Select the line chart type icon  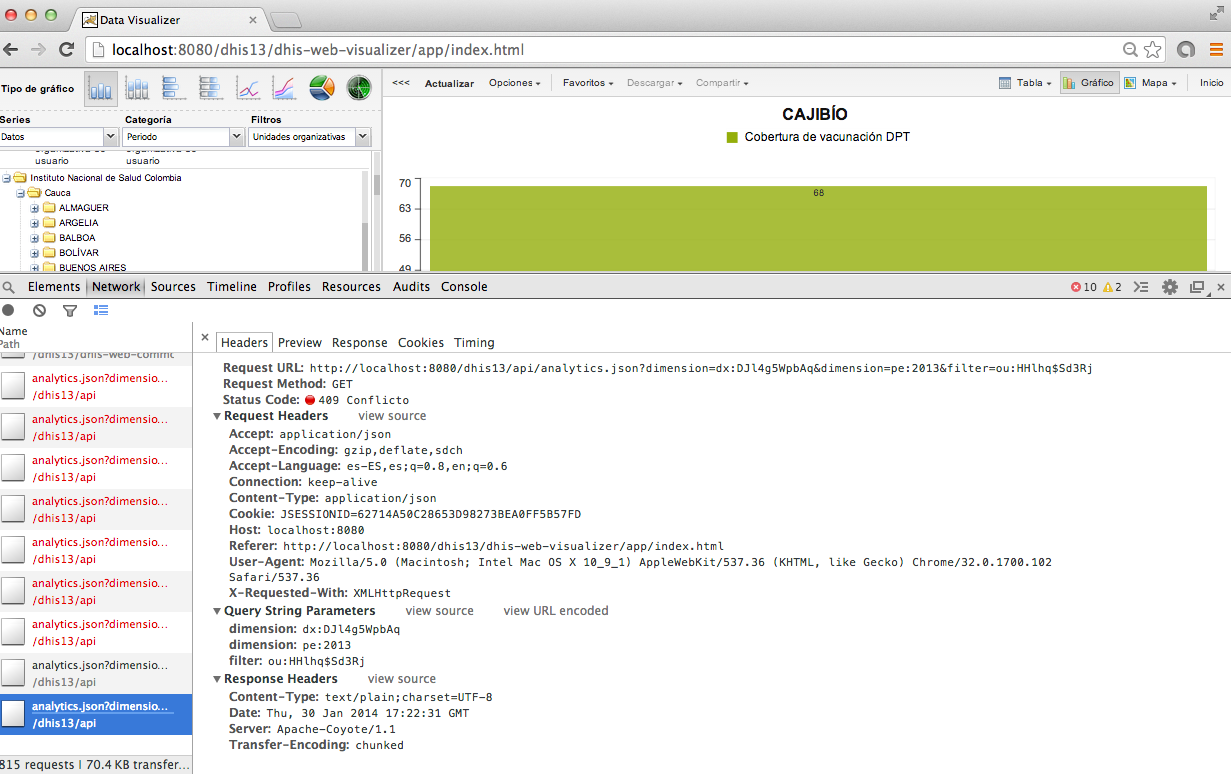247,88
